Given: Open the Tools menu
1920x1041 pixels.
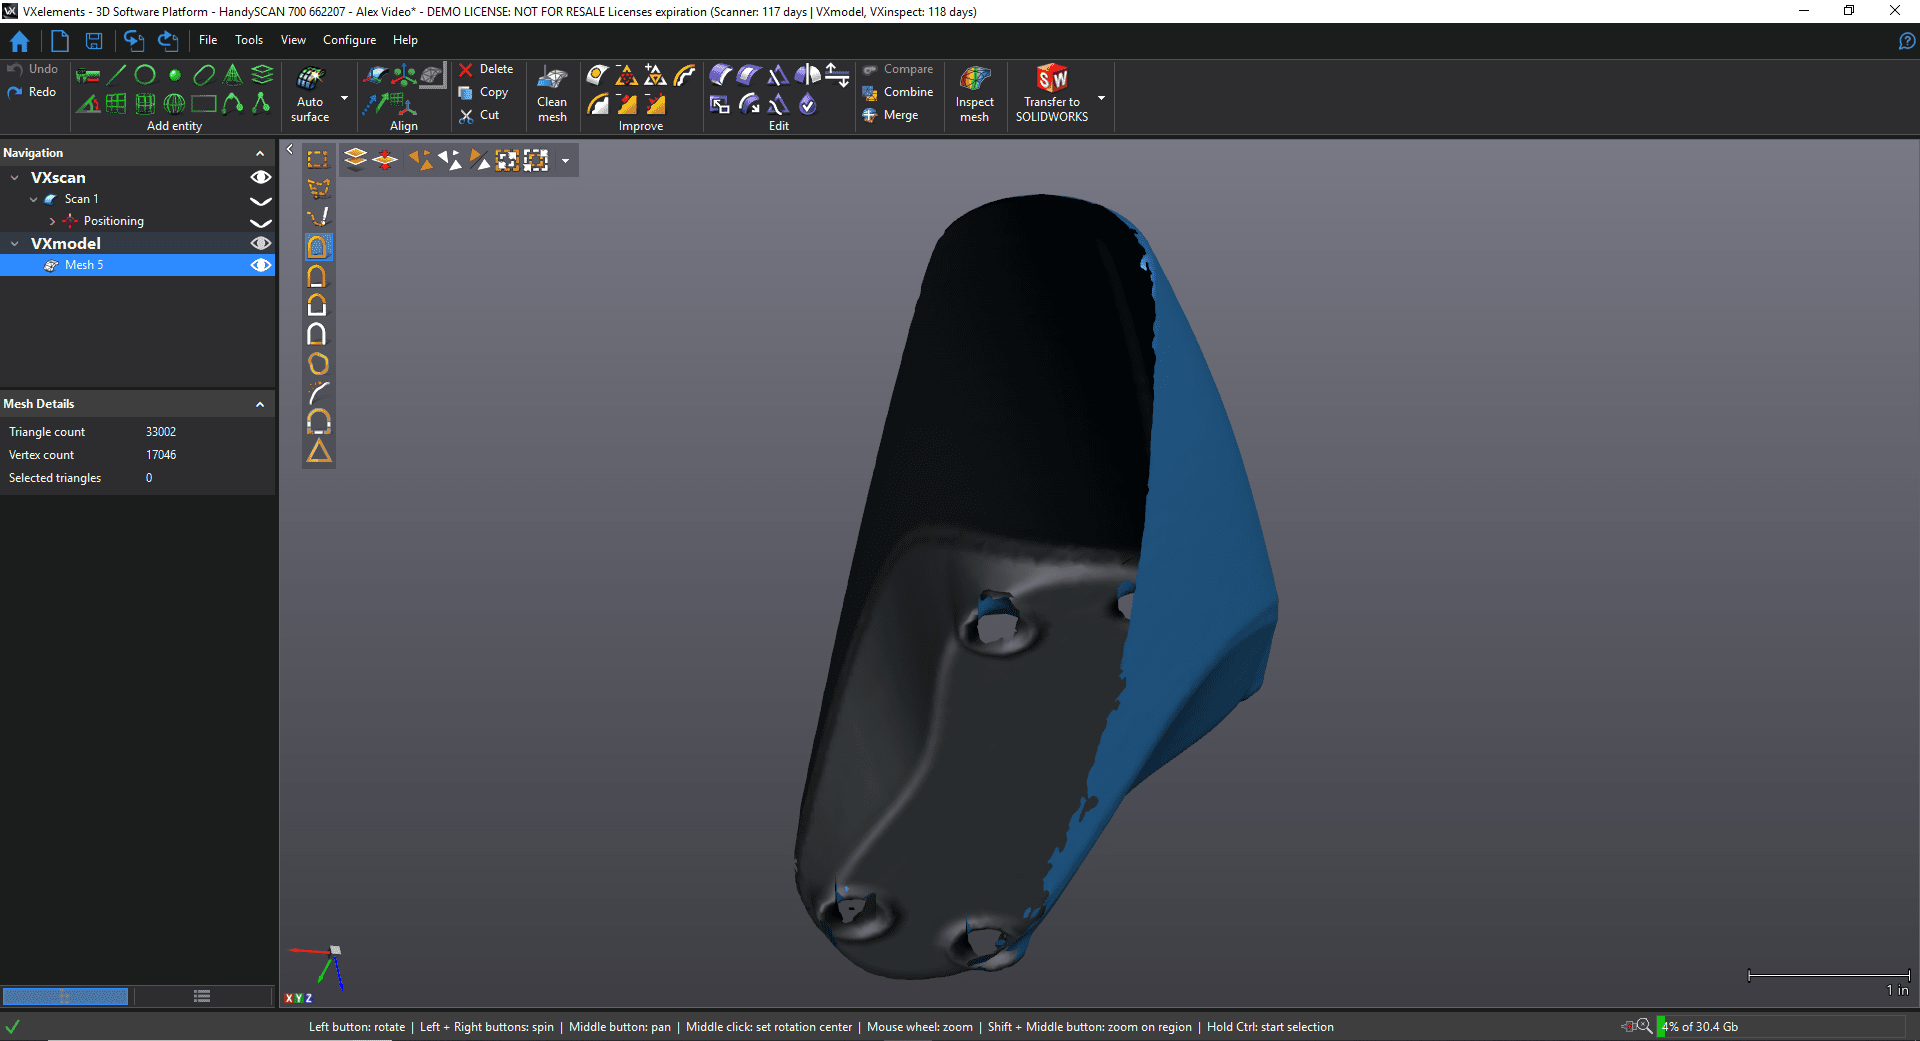Looking at the screenshot, I should pos(249,40).
